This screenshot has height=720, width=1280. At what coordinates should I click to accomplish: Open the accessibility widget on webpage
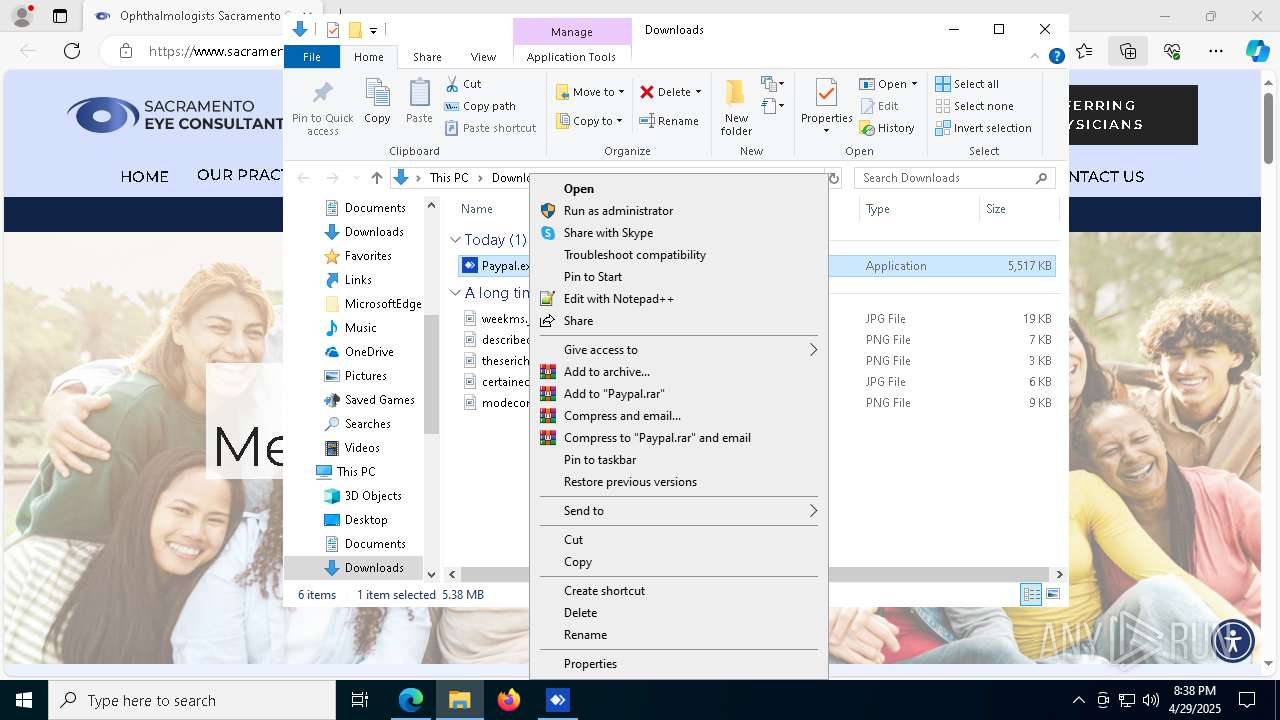click(x=1232, y=640)
